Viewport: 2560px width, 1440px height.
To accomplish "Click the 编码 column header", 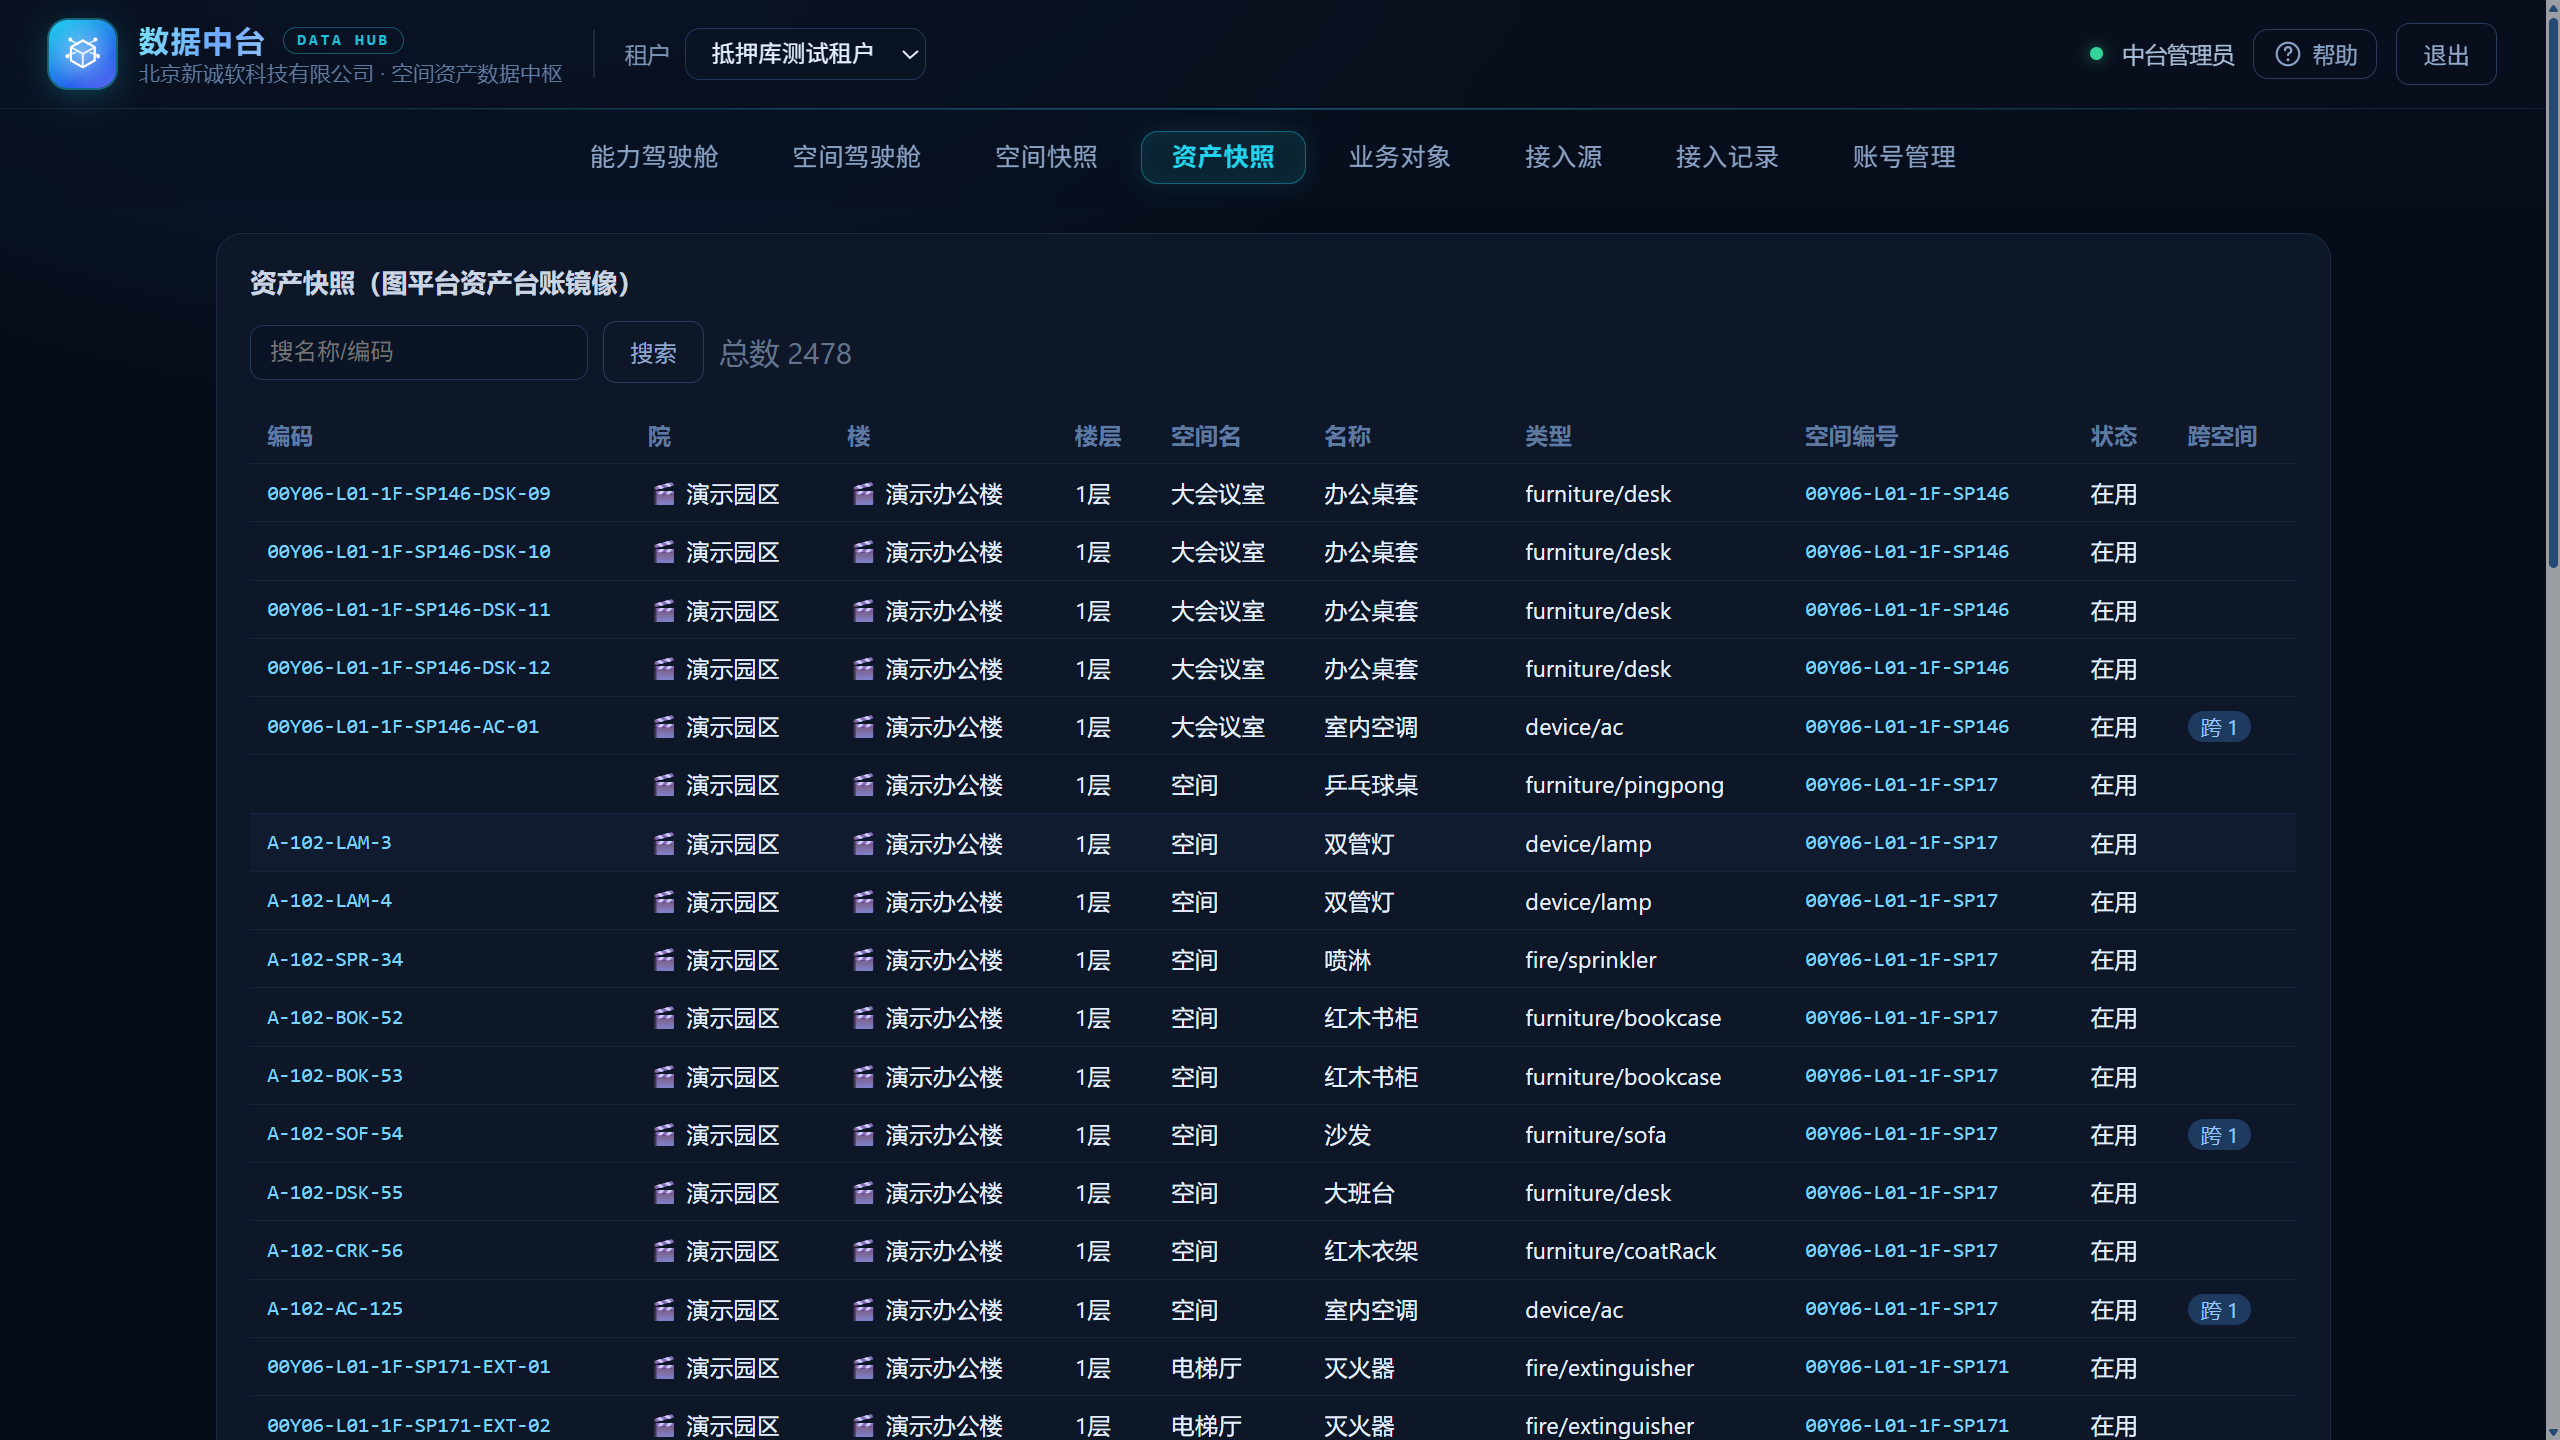I will point(290,436).
